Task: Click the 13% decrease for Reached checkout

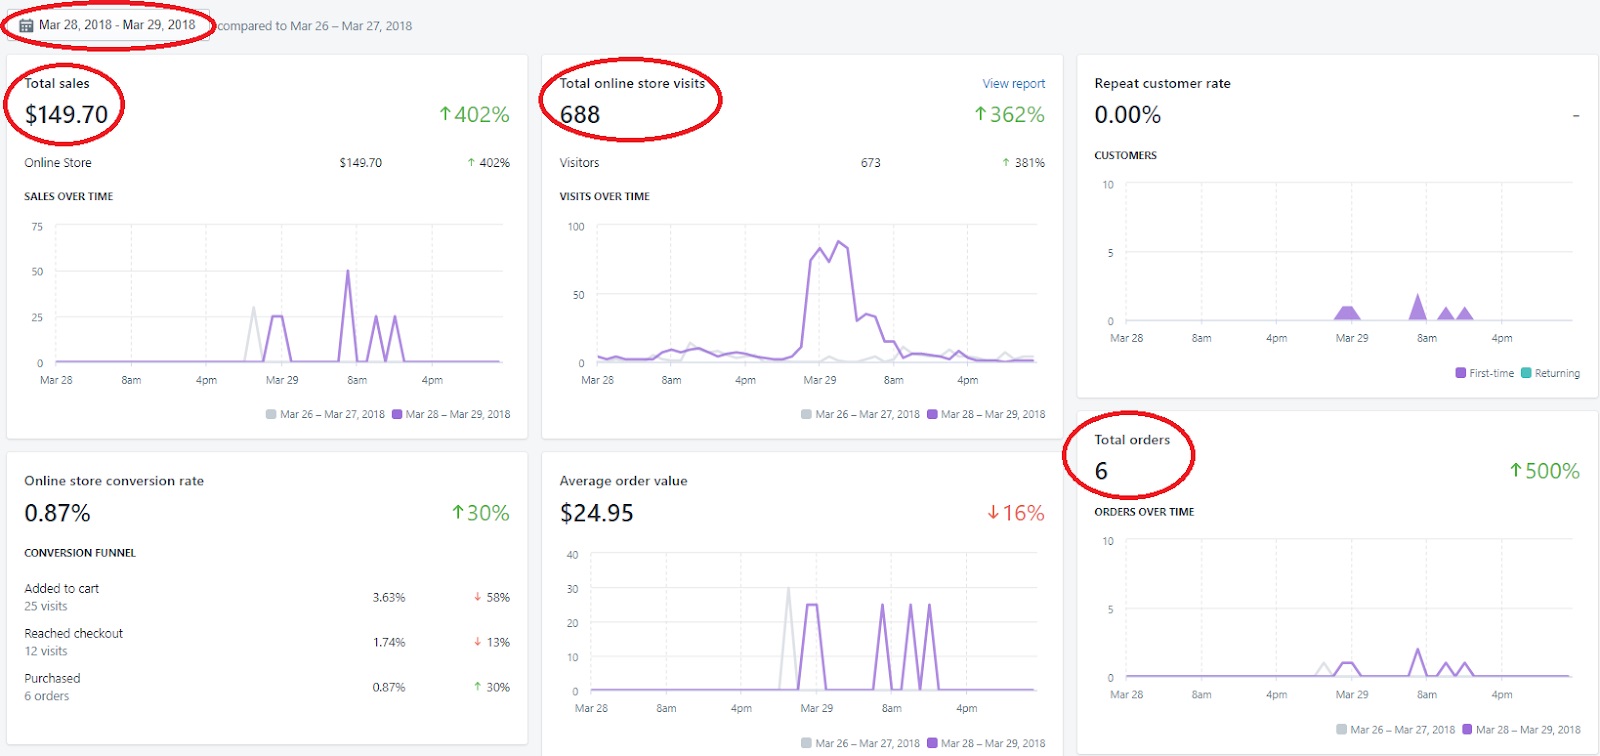Action: tap(491, 643)
